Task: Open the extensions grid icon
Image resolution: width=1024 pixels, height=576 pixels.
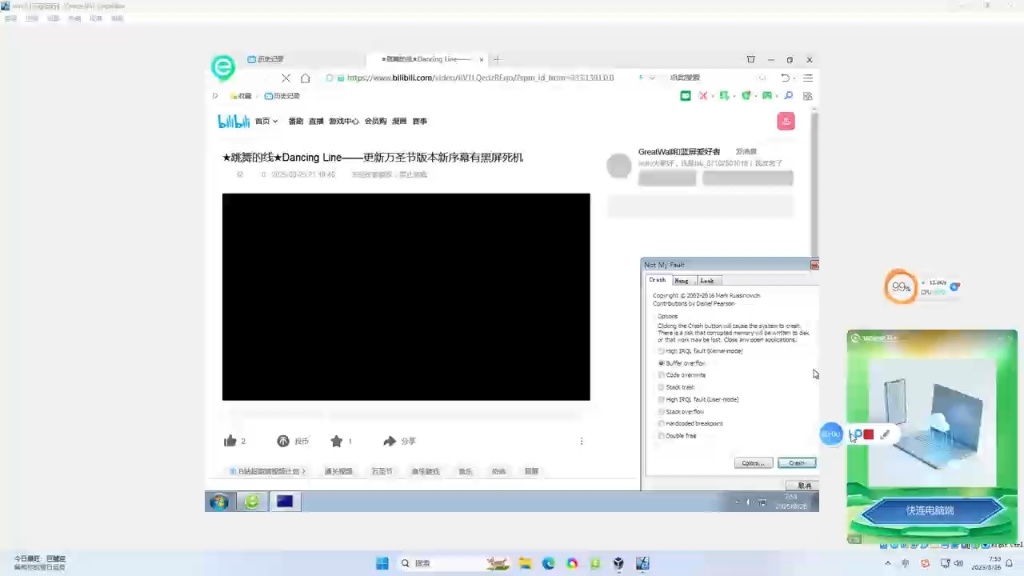Action: [808, 96]
